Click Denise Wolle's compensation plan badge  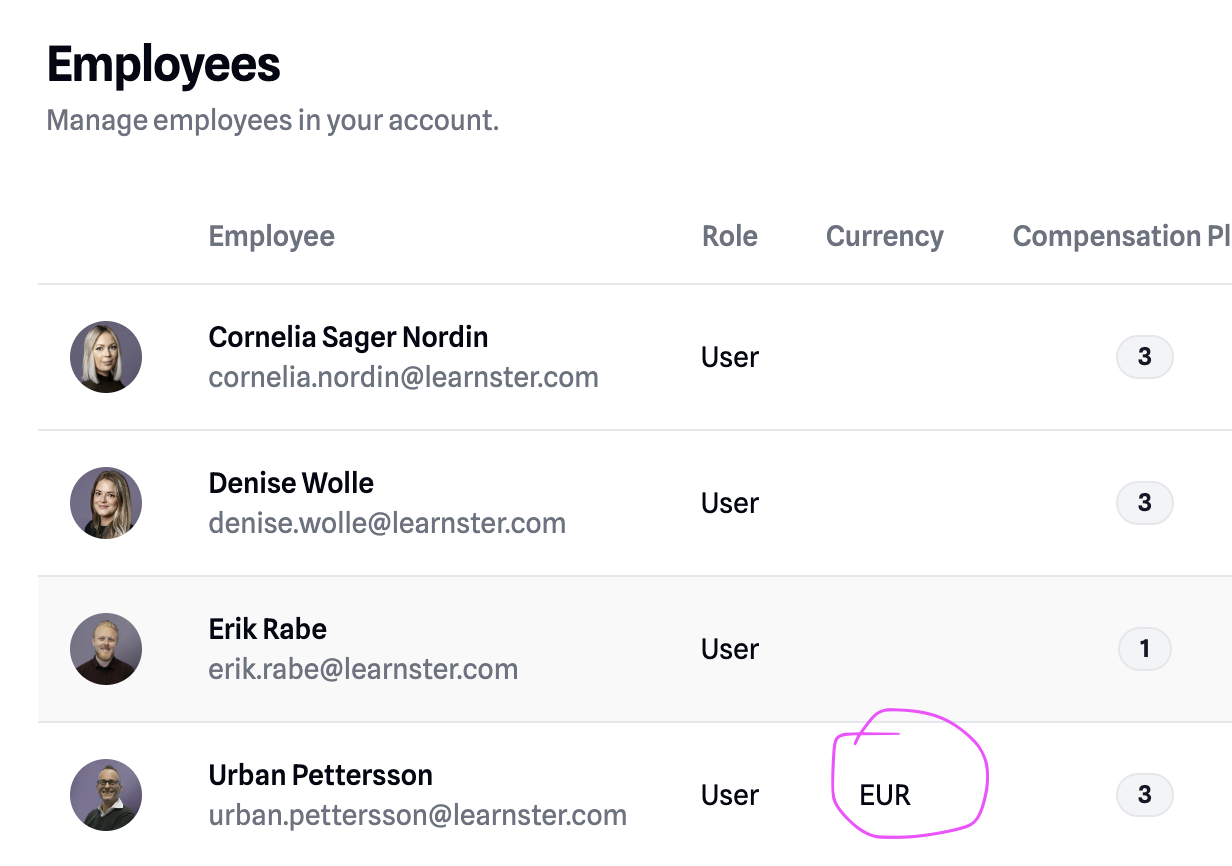tap(1144, 503)
